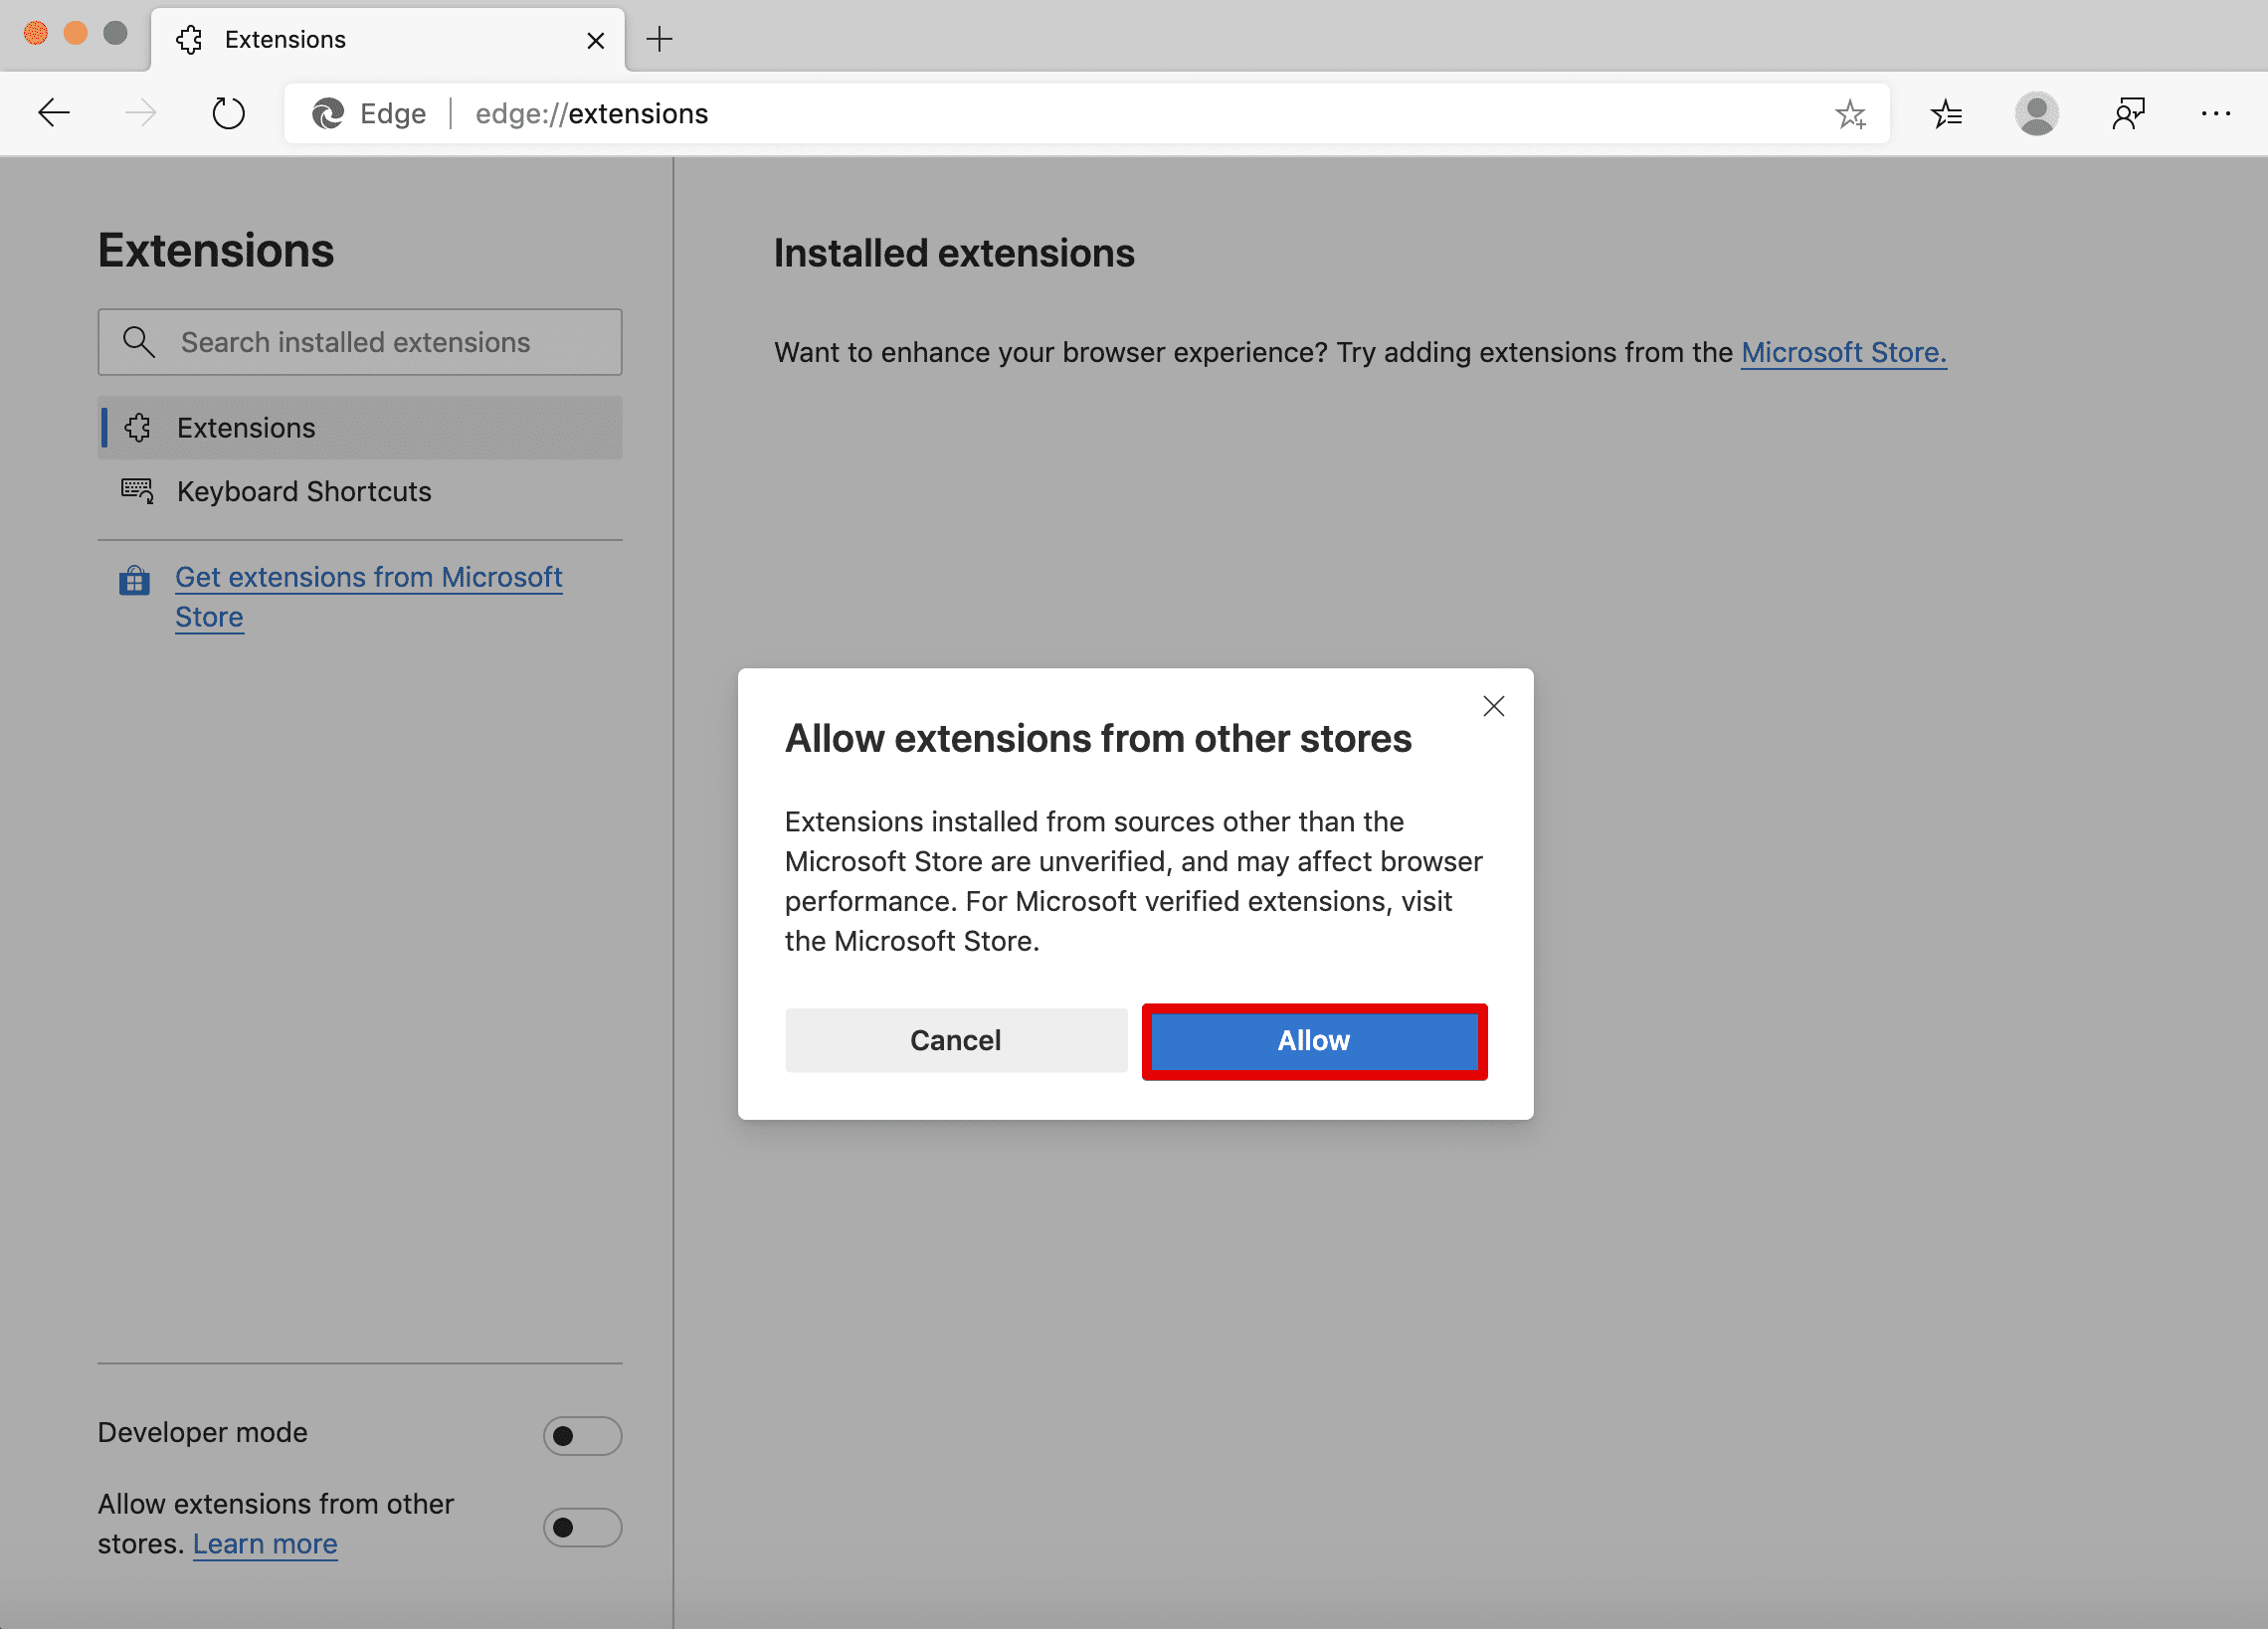Click the Edge logo in the address bar
The image size is (2268, 1629).
[327, 113]
